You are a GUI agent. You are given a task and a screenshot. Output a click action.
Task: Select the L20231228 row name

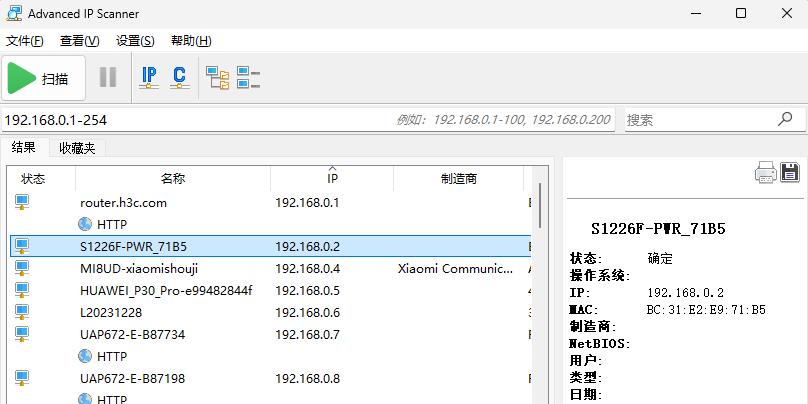point(111,313)
